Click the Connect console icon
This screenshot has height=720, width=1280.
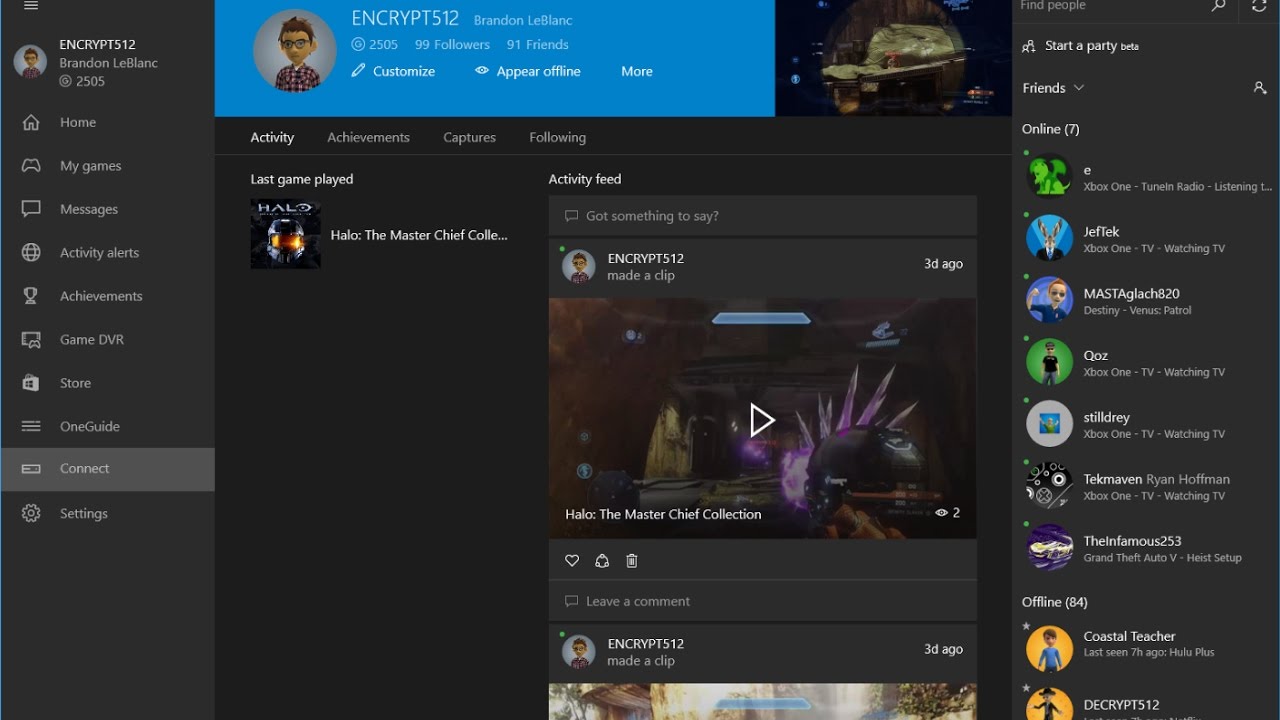click(31, 469)
